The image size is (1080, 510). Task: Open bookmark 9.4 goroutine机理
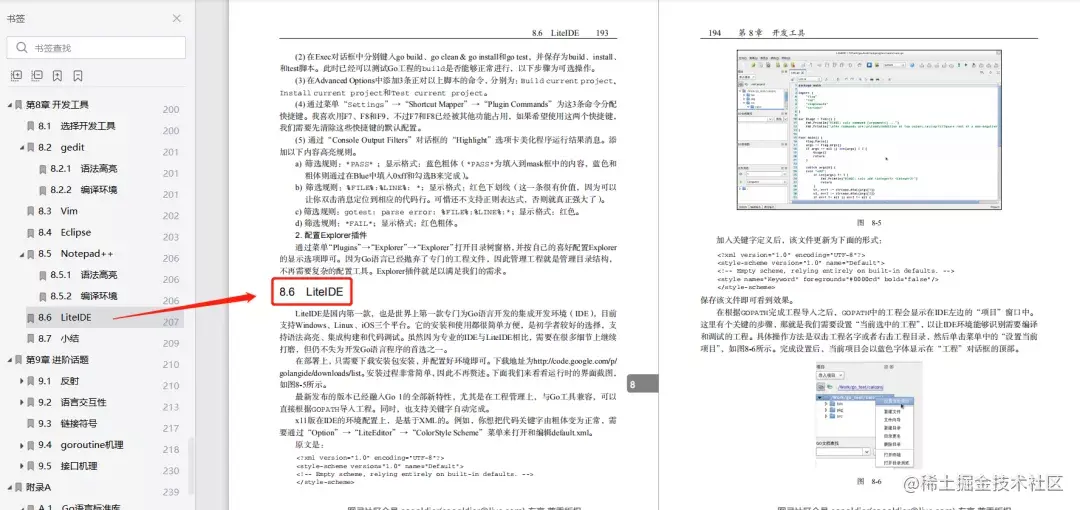[x=81, y=445]
